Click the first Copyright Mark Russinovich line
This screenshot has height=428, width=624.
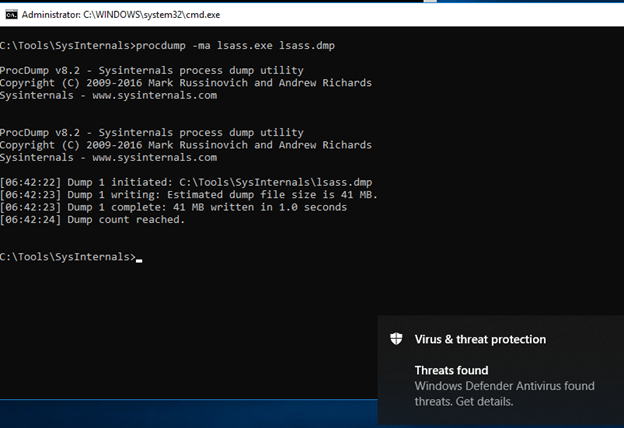(x=186, y=83)
